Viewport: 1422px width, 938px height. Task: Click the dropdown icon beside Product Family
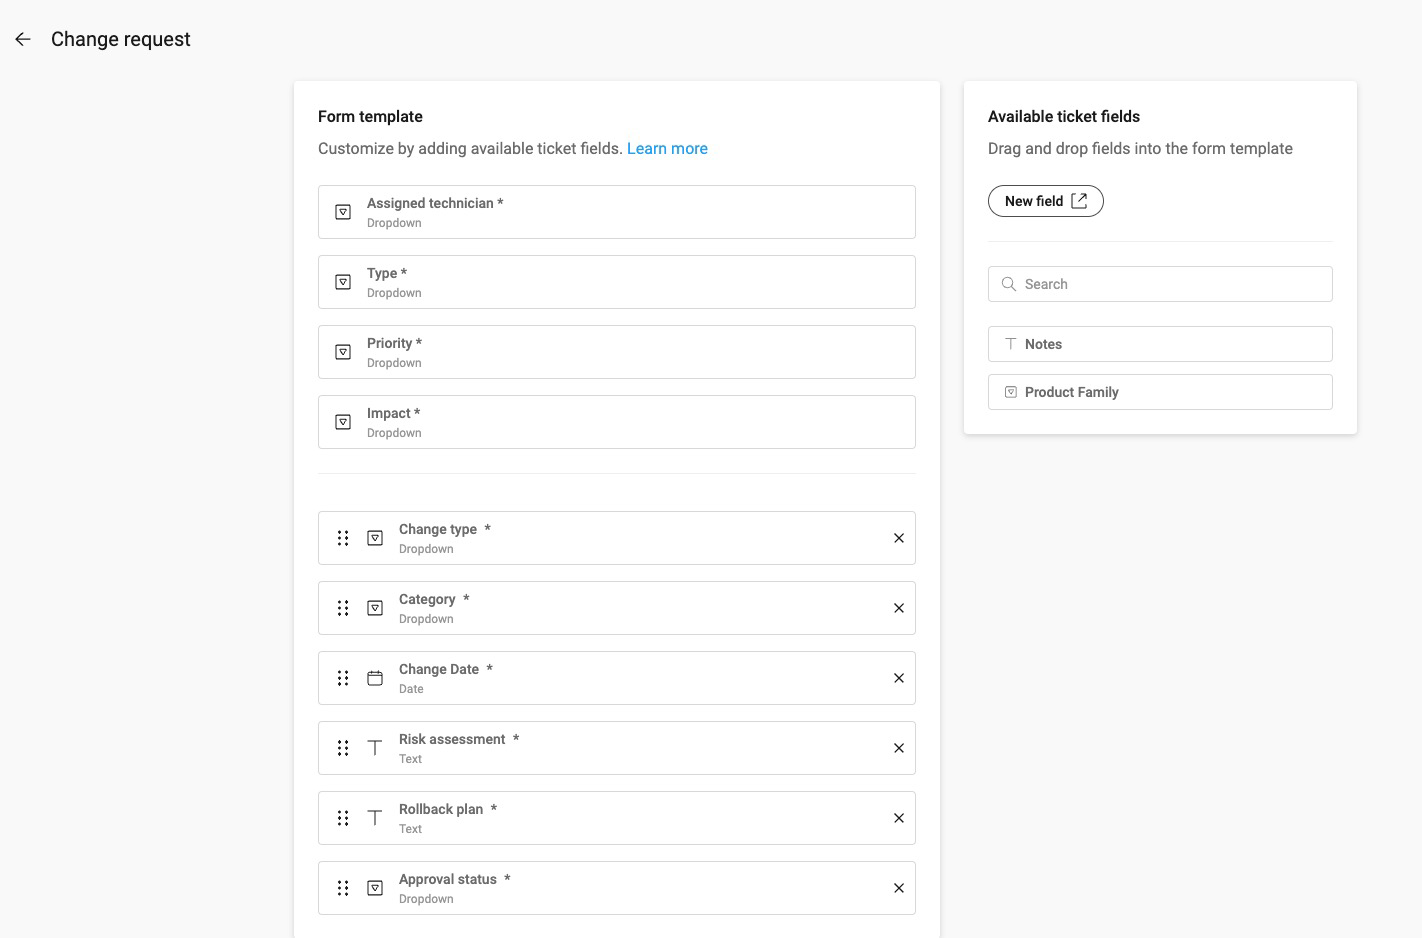tap(1011, 392)
